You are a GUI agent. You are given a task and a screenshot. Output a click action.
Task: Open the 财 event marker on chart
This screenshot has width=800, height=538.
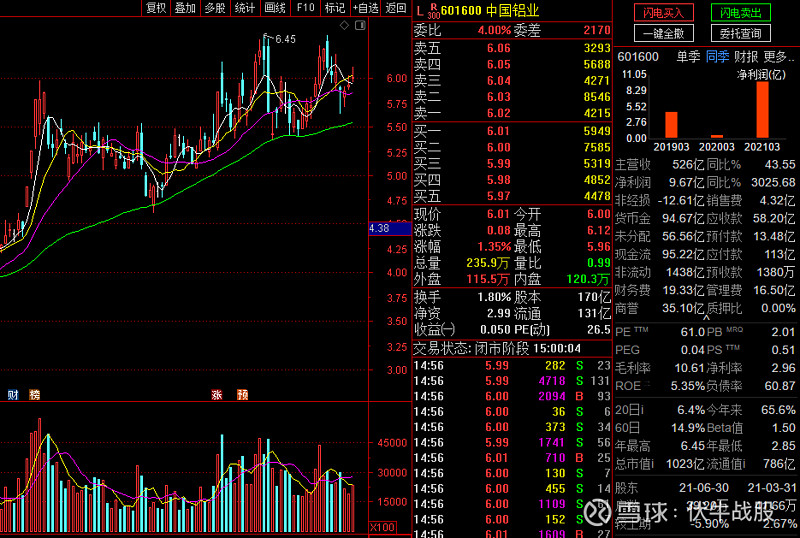13,394
